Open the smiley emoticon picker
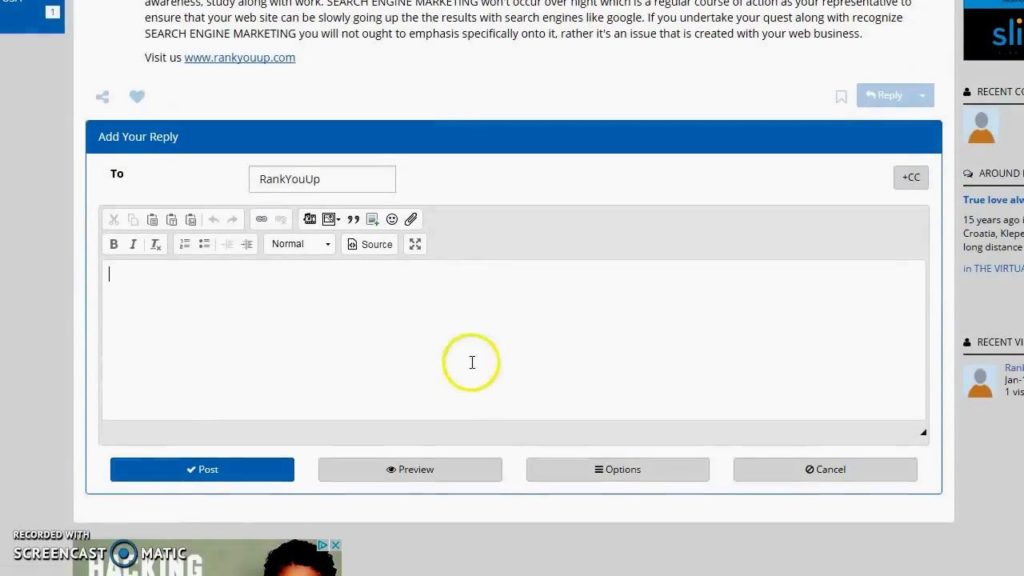Screen dimensions: 1024x576 [x=392, y=219]
